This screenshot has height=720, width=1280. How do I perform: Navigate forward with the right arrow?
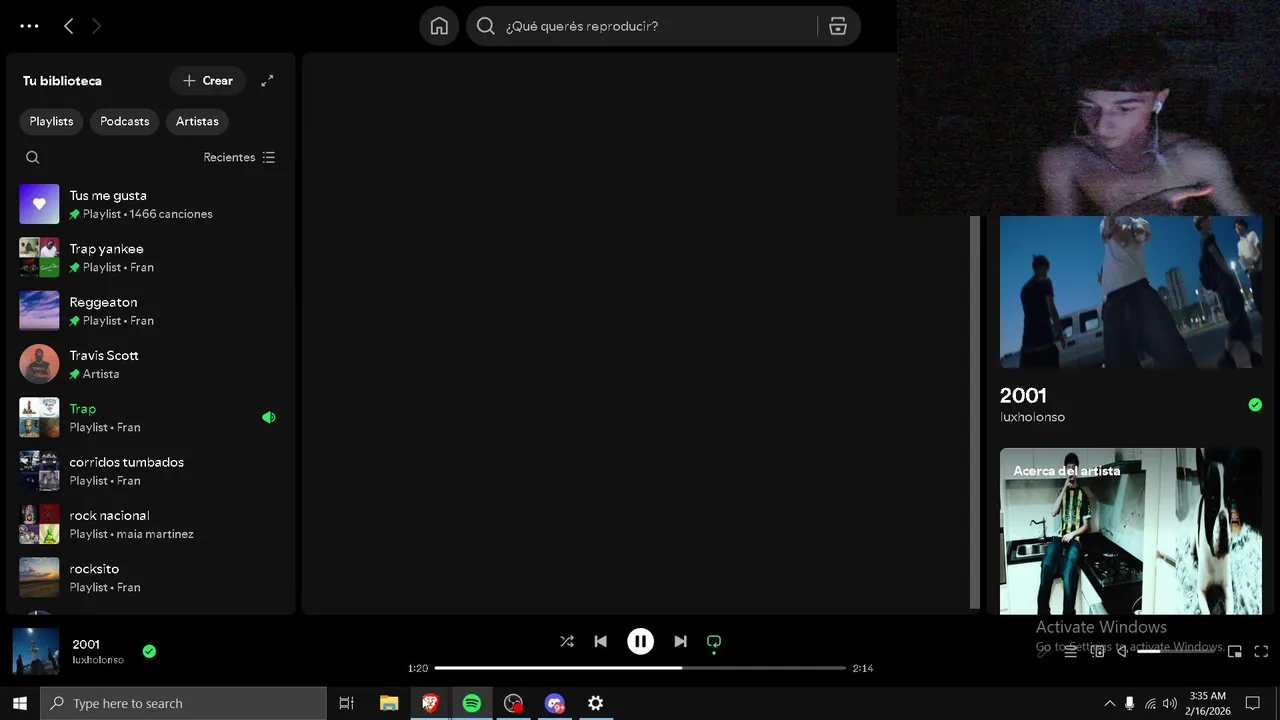click(97, 26)
